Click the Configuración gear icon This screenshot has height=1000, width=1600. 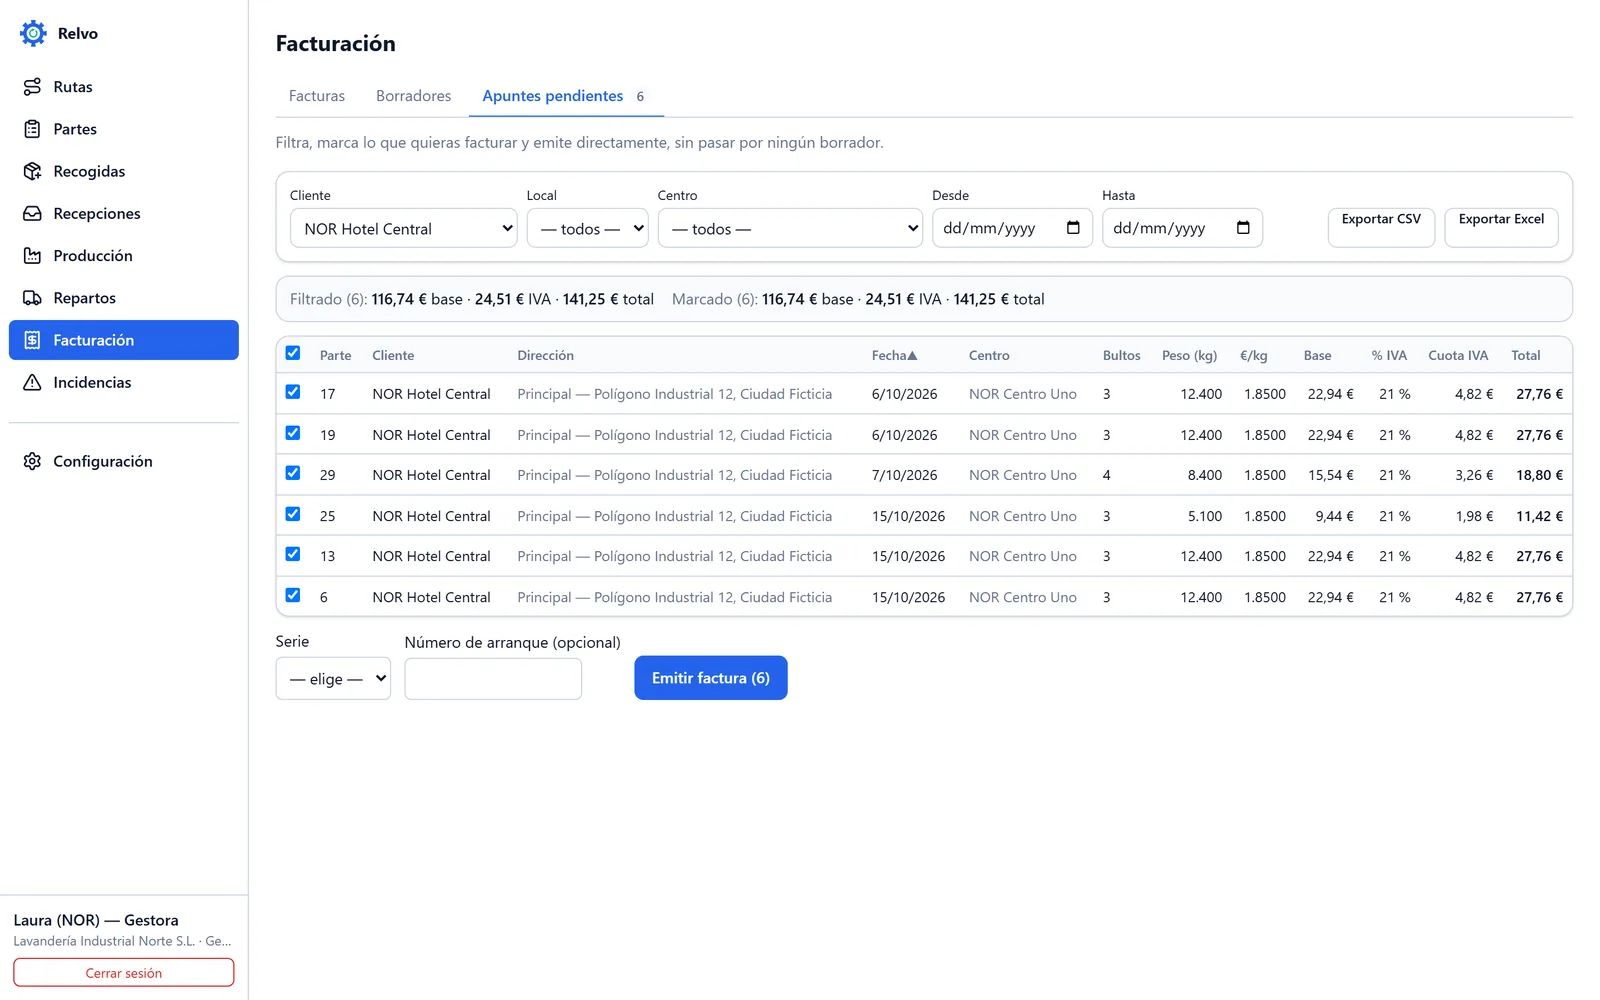pyautogui.click(x=32, y=461)
